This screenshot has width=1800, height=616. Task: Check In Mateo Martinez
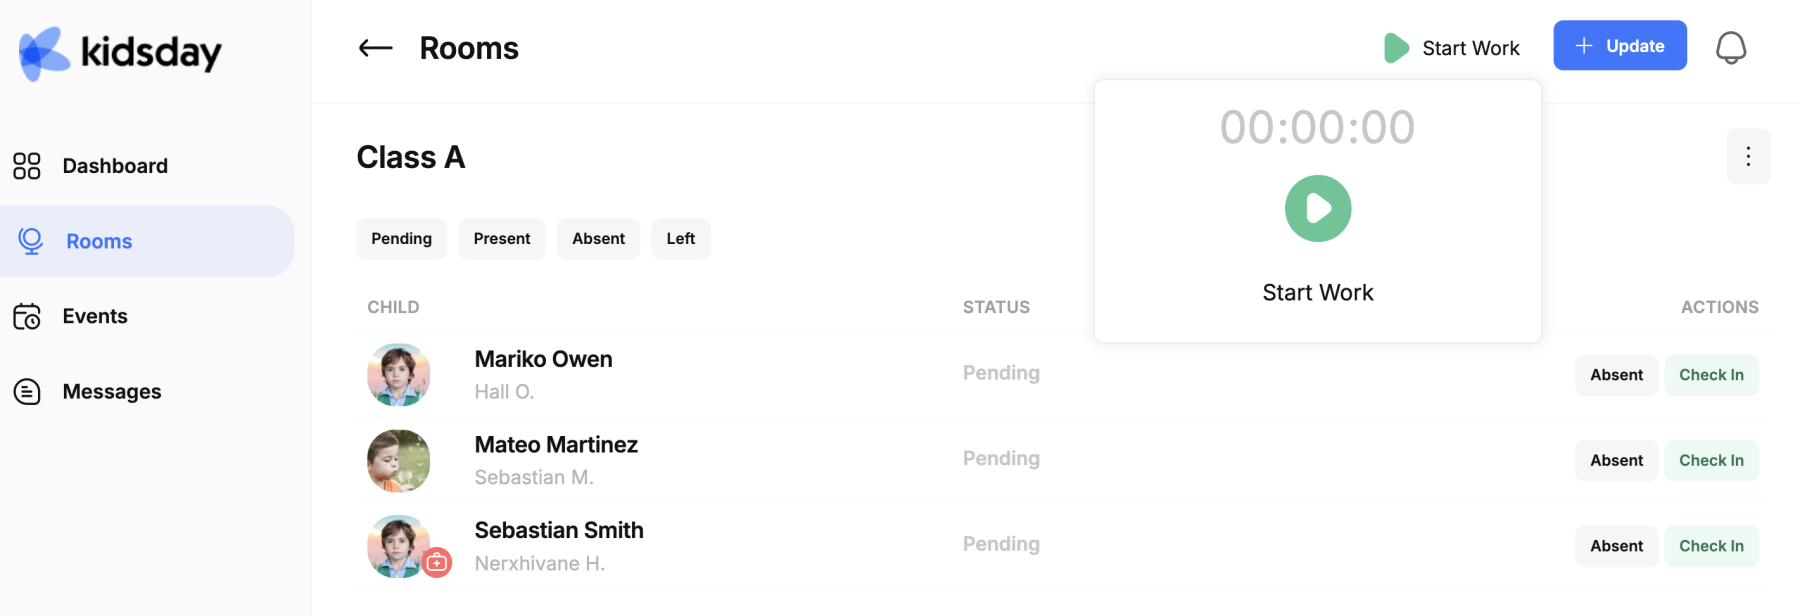pyautogui.click(x=1711, y=461)
